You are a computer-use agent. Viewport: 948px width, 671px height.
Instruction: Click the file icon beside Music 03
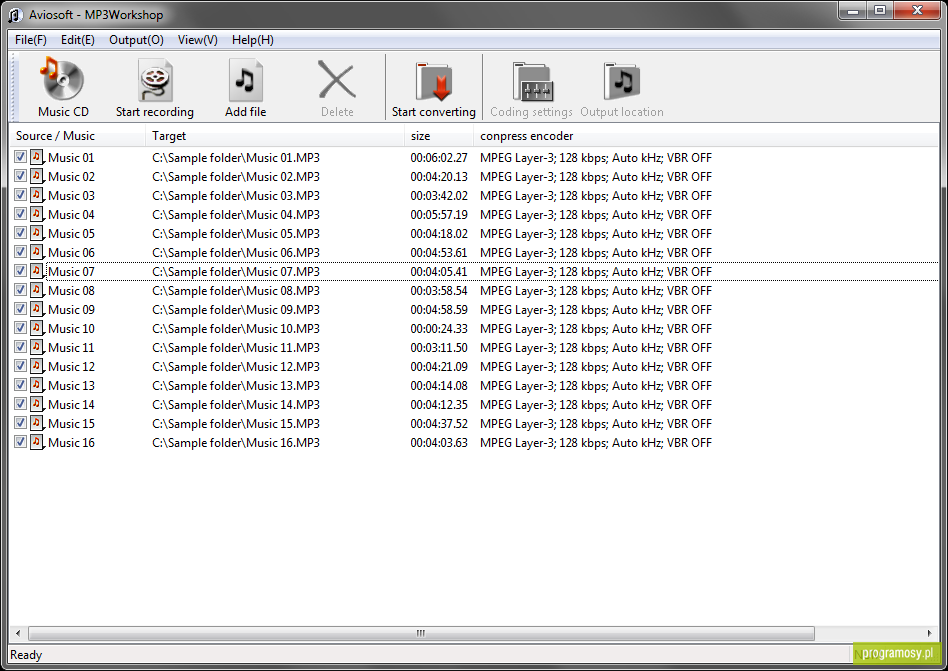click(37, 195)
